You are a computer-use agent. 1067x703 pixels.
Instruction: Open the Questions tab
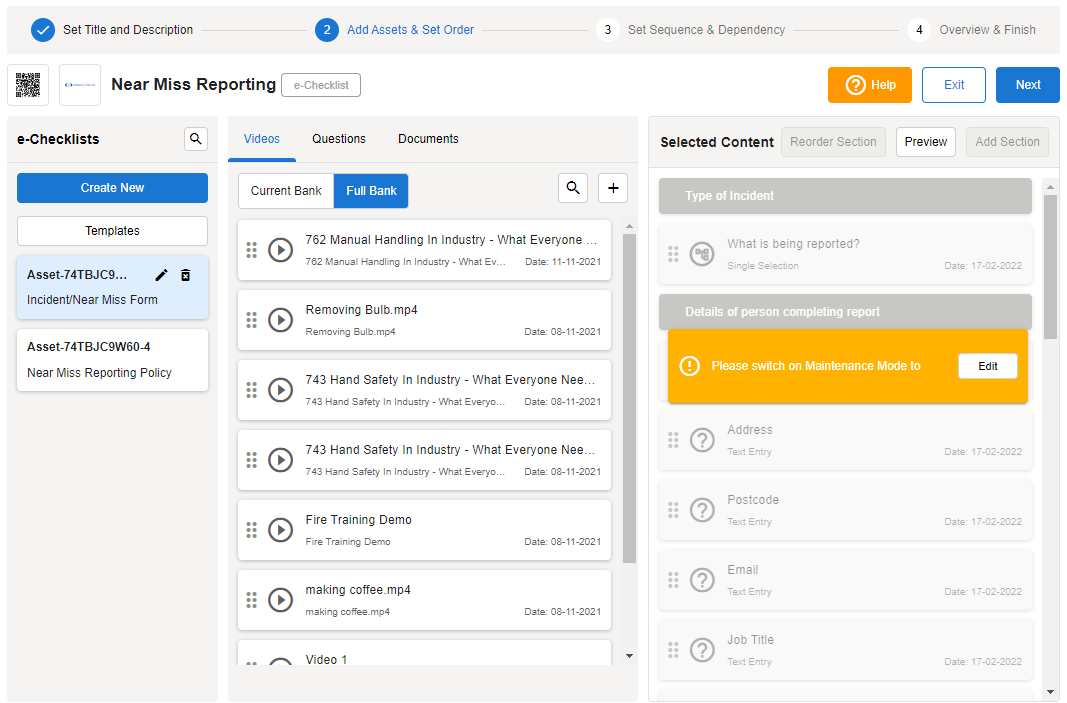[x=339, y=139]
